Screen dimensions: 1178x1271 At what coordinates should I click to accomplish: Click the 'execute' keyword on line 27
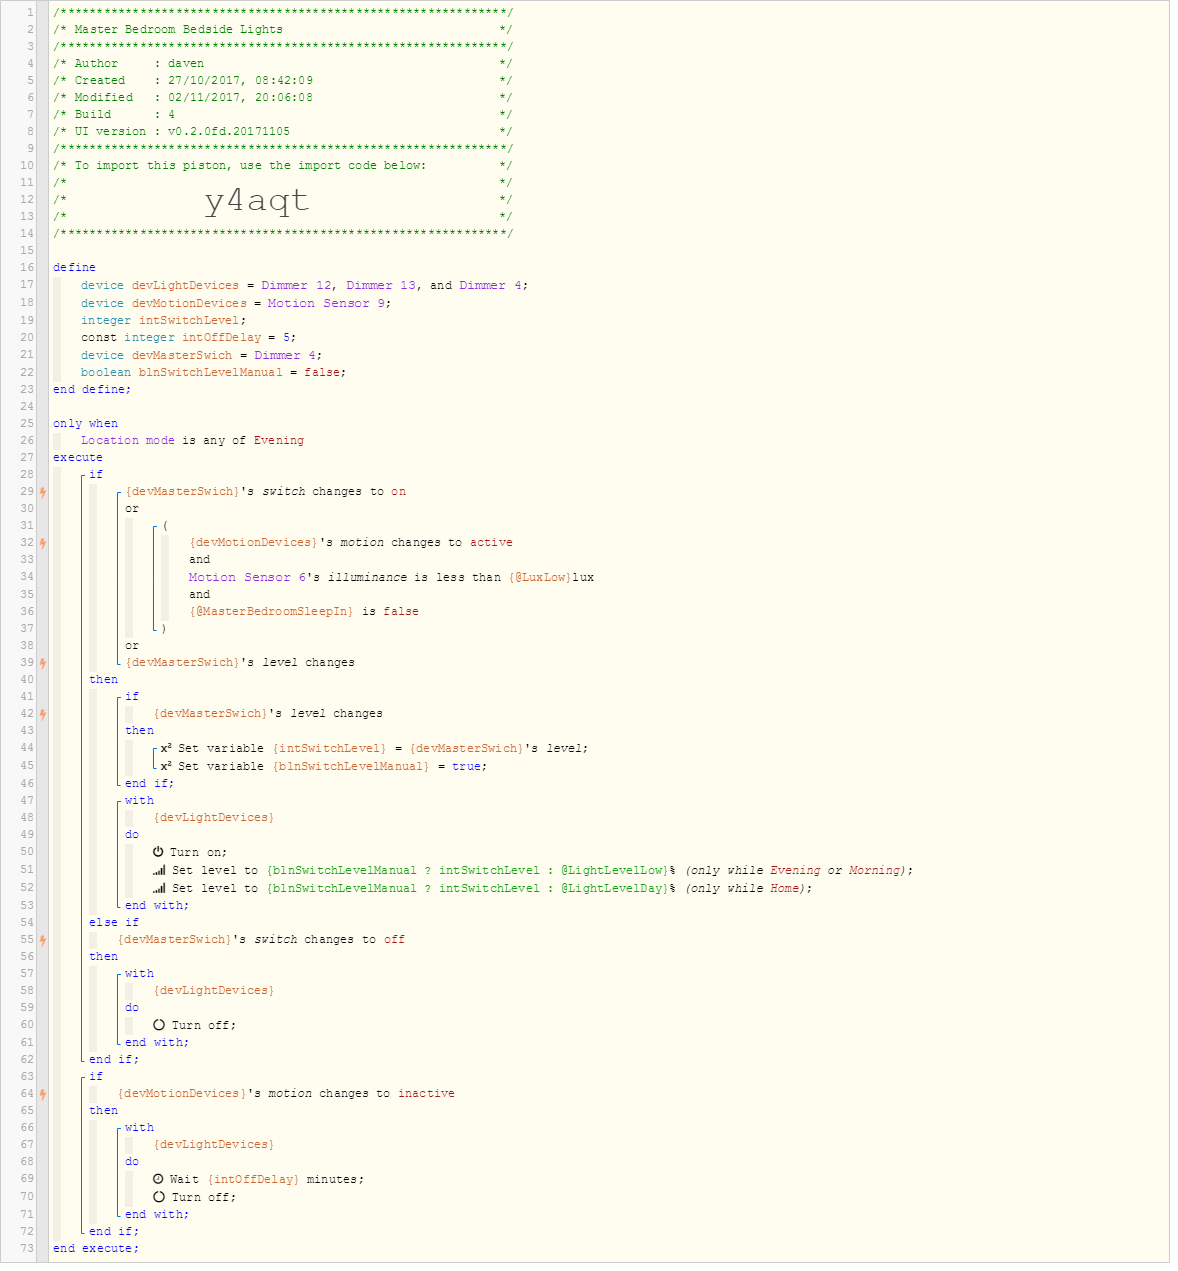78,457
